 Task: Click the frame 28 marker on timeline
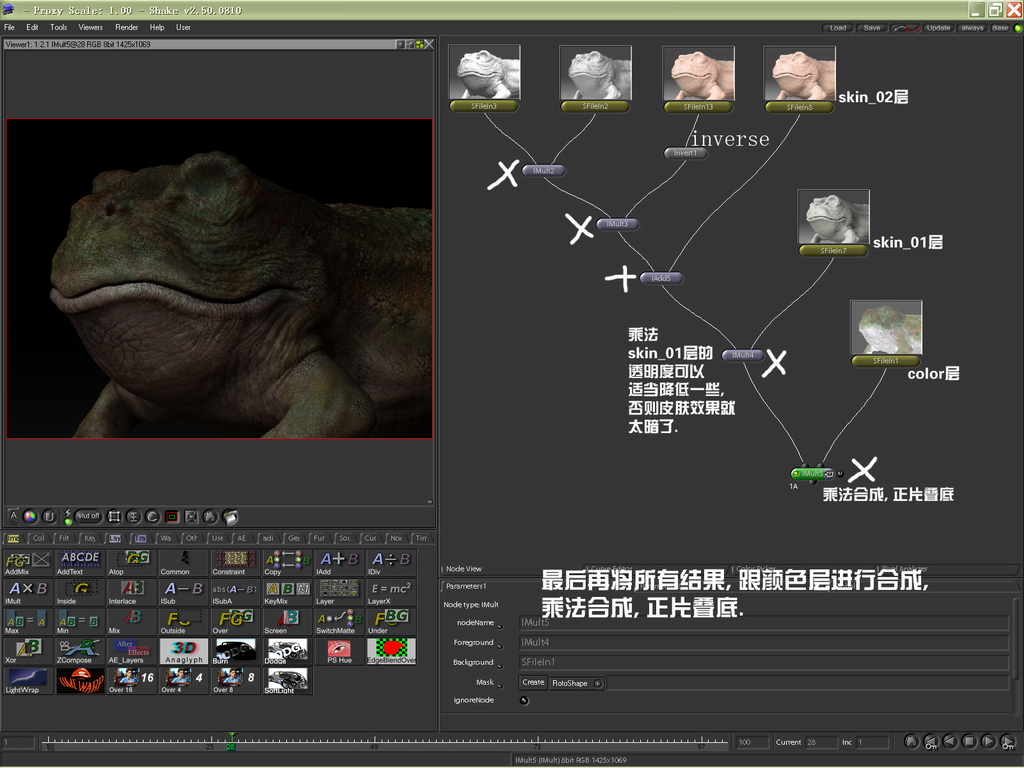[x=231, y=743]
